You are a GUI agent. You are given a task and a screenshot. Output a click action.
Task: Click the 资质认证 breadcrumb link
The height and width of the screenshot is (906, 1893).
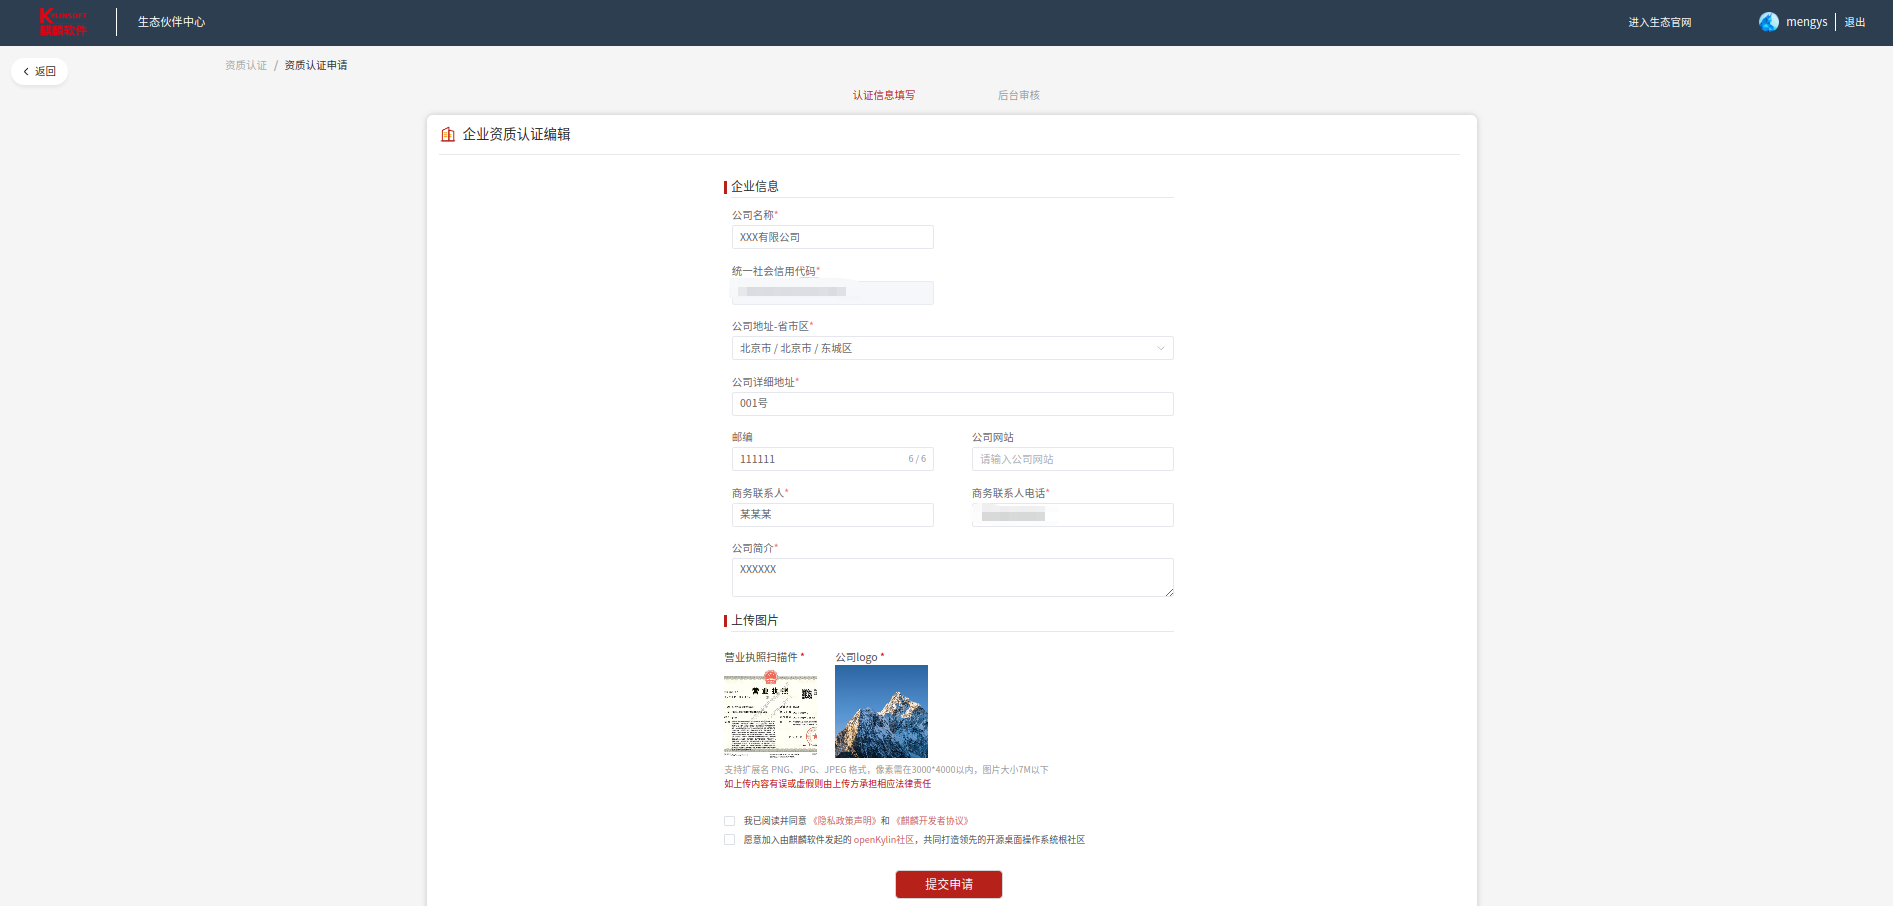pyautogui.click(x=246, y=66)
